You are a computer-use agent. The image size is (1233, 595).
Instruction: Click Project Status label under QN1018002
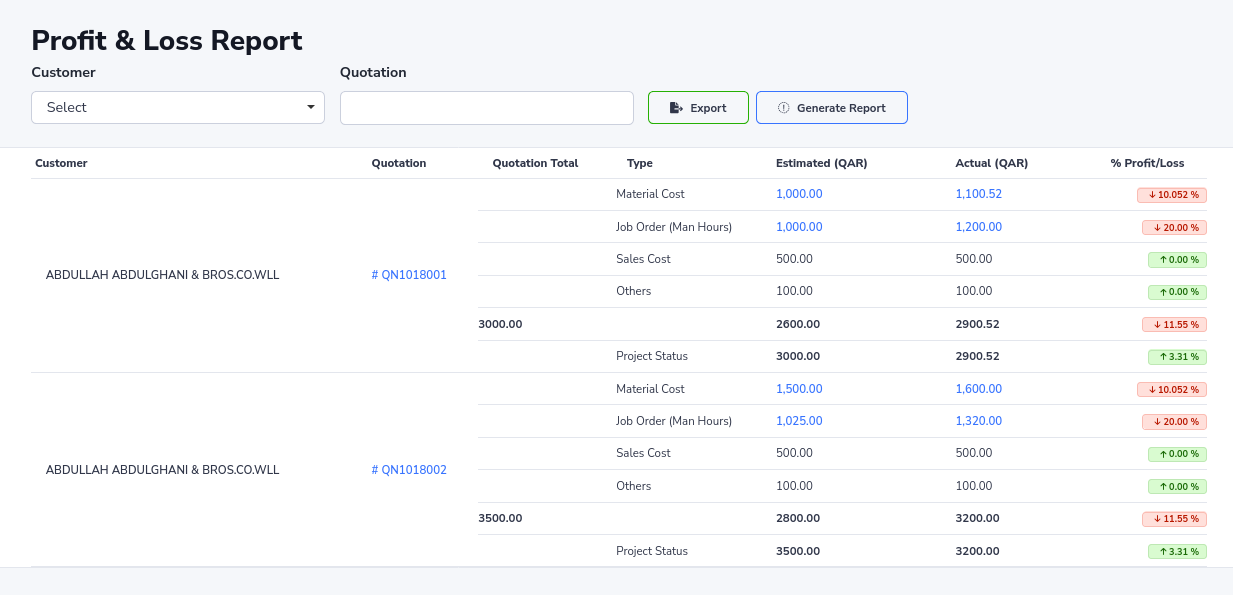tap(652, 551)
